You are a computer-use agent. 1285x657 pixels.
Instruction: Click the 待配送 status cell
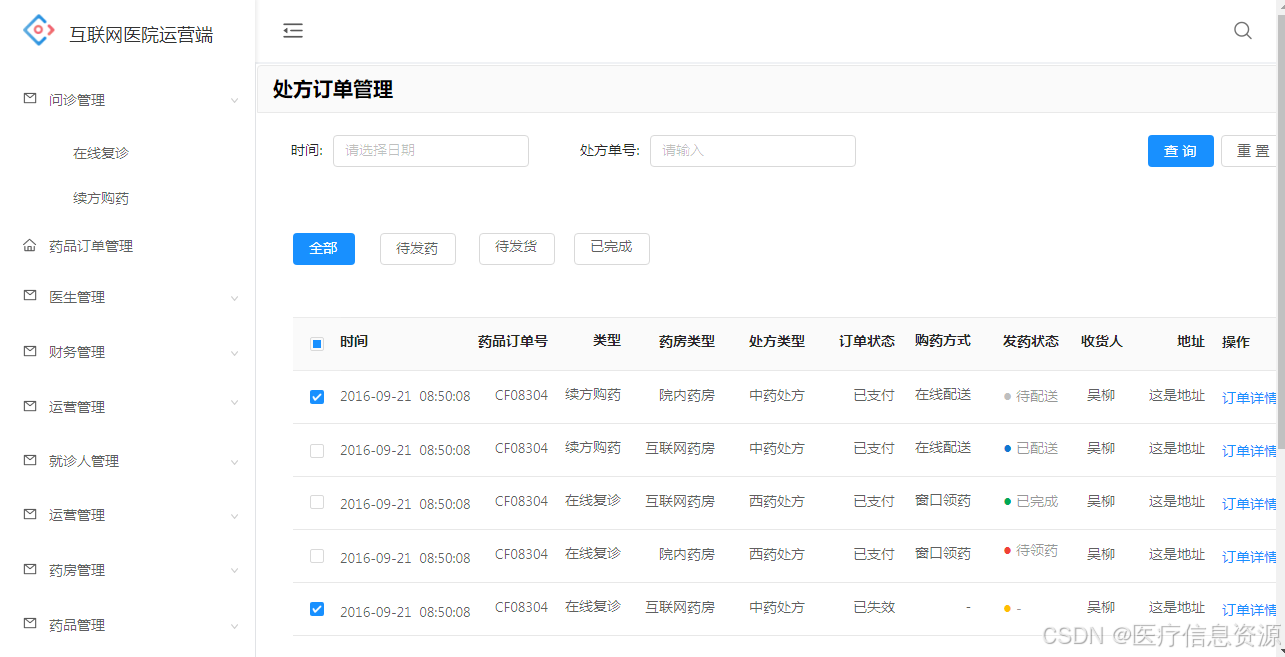(x=1031, y=396)
